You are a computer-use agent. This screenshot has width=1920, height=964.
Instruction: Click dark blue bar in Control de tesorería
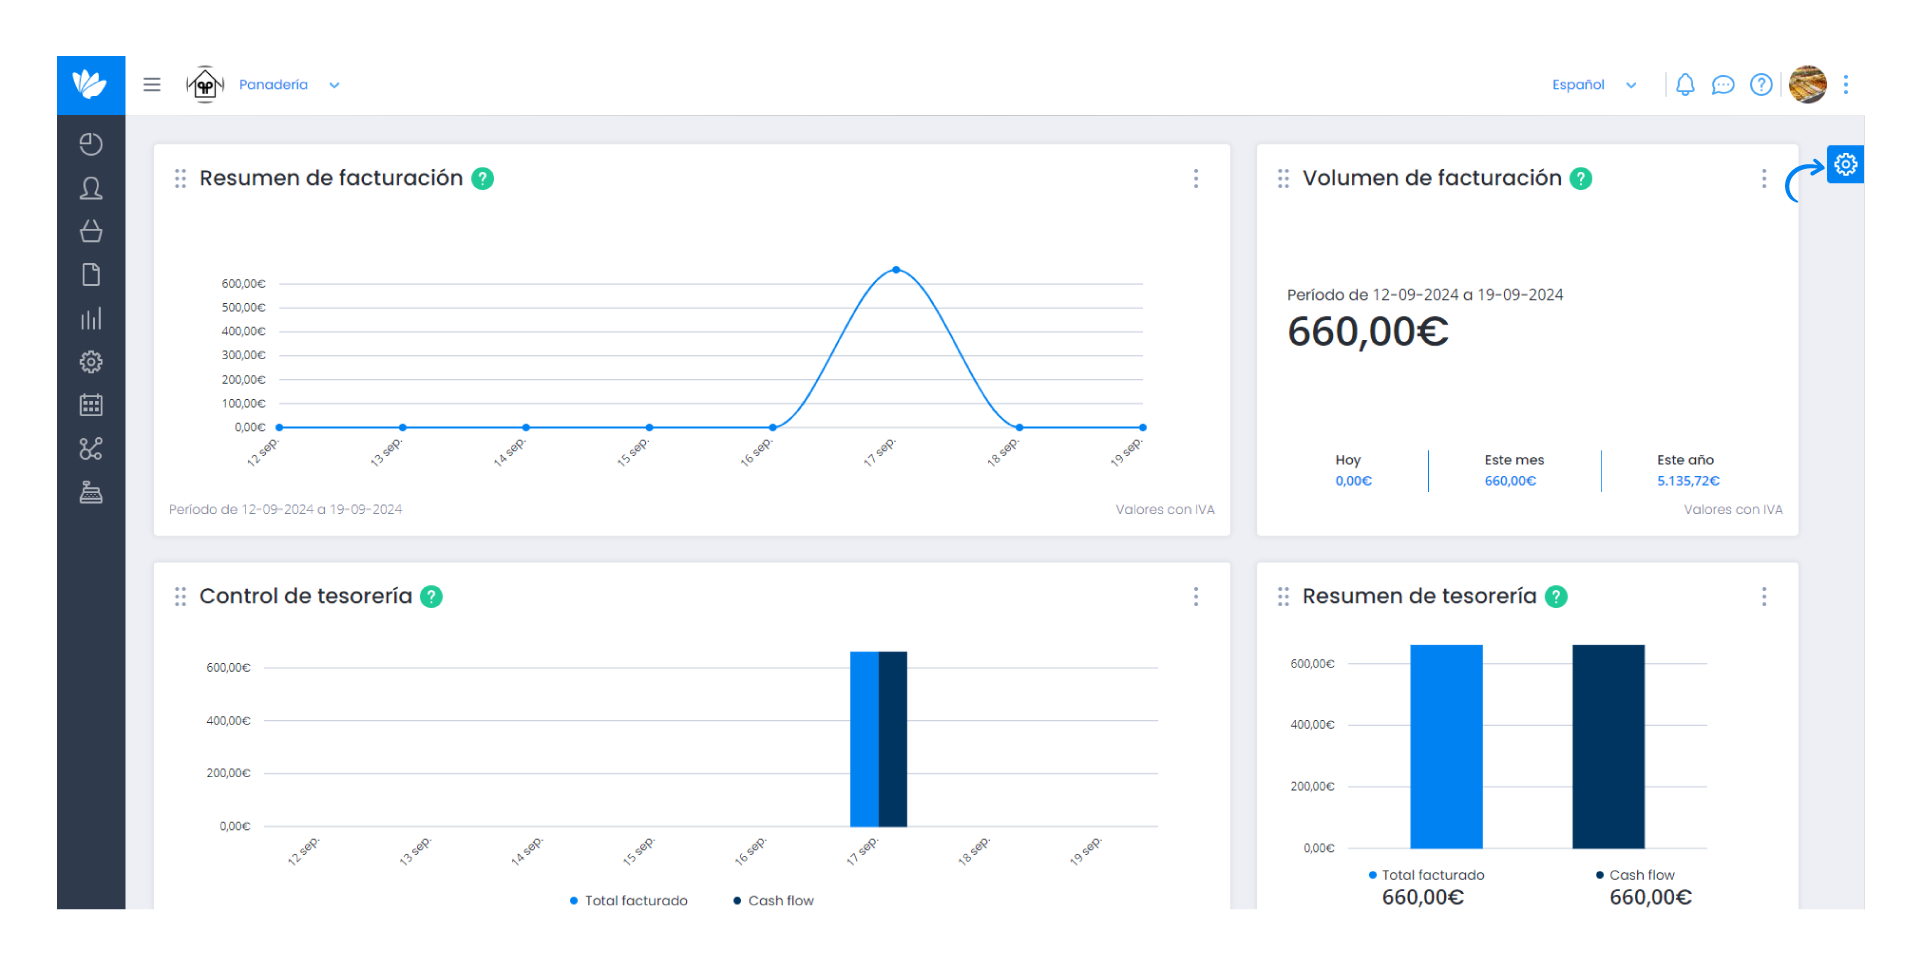tap(893, 739)
